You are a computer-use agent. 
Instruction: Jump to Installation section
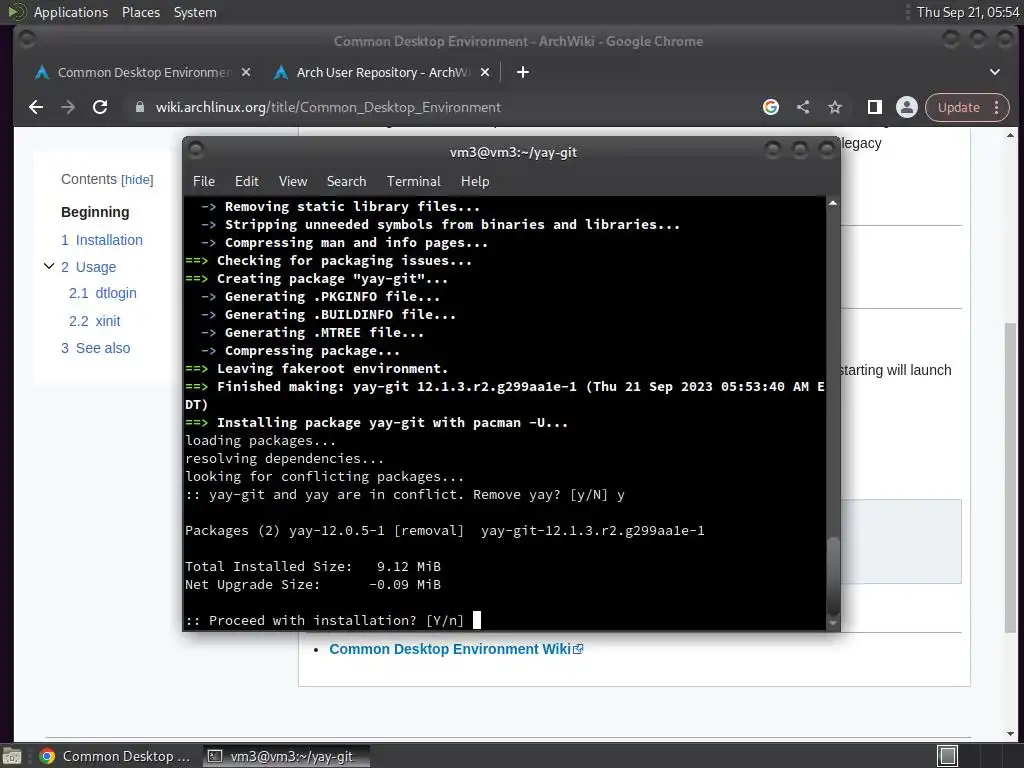click(102, 240)
